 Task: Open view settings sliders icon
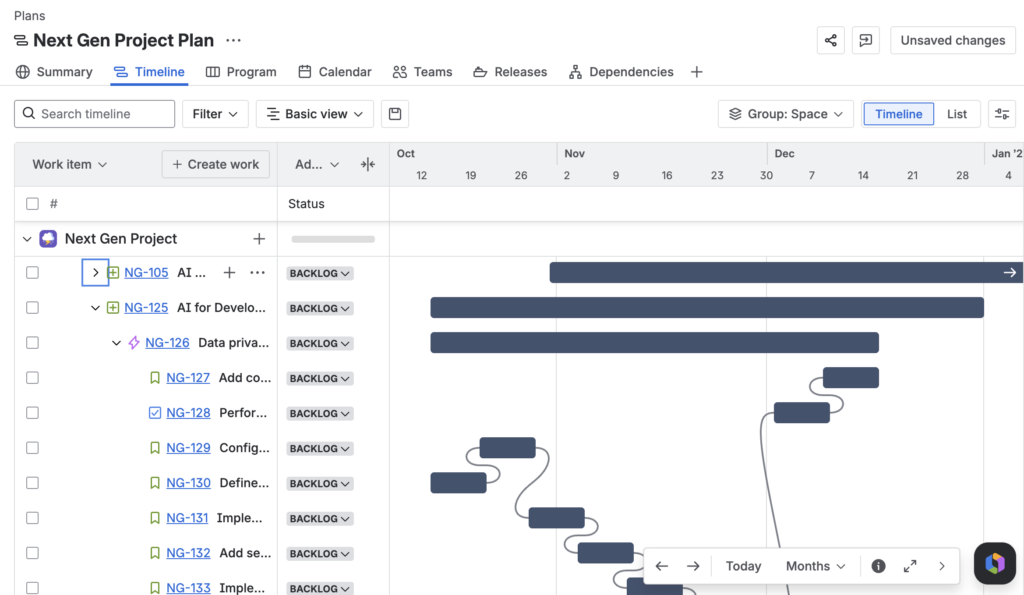1002,114
